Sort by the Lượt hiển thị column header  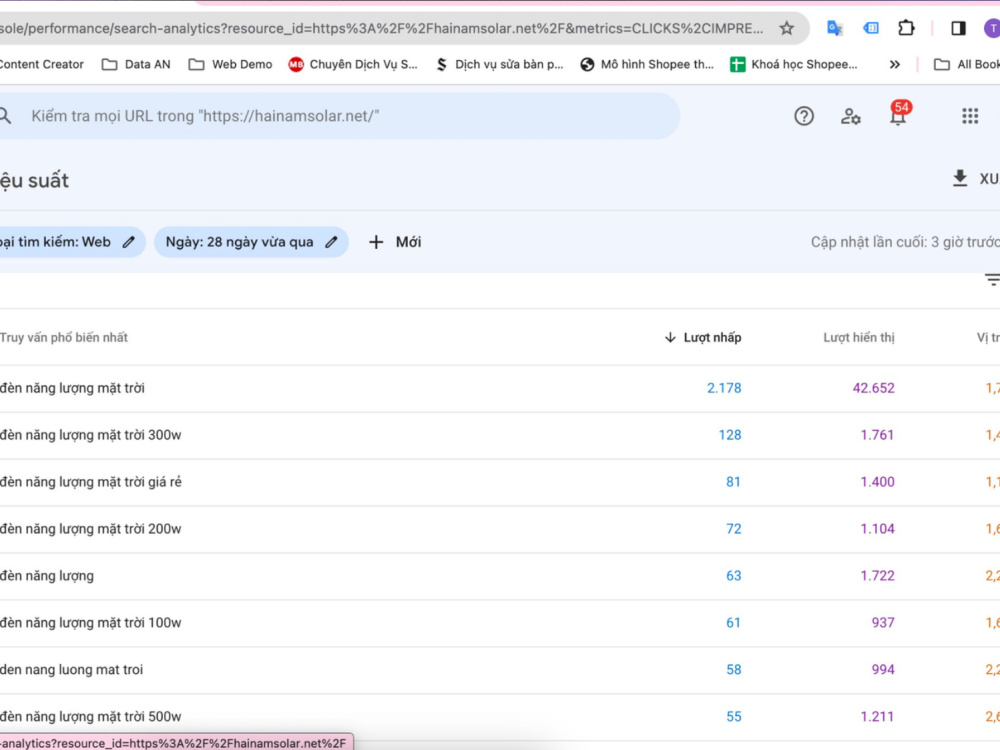click(858, 337)
